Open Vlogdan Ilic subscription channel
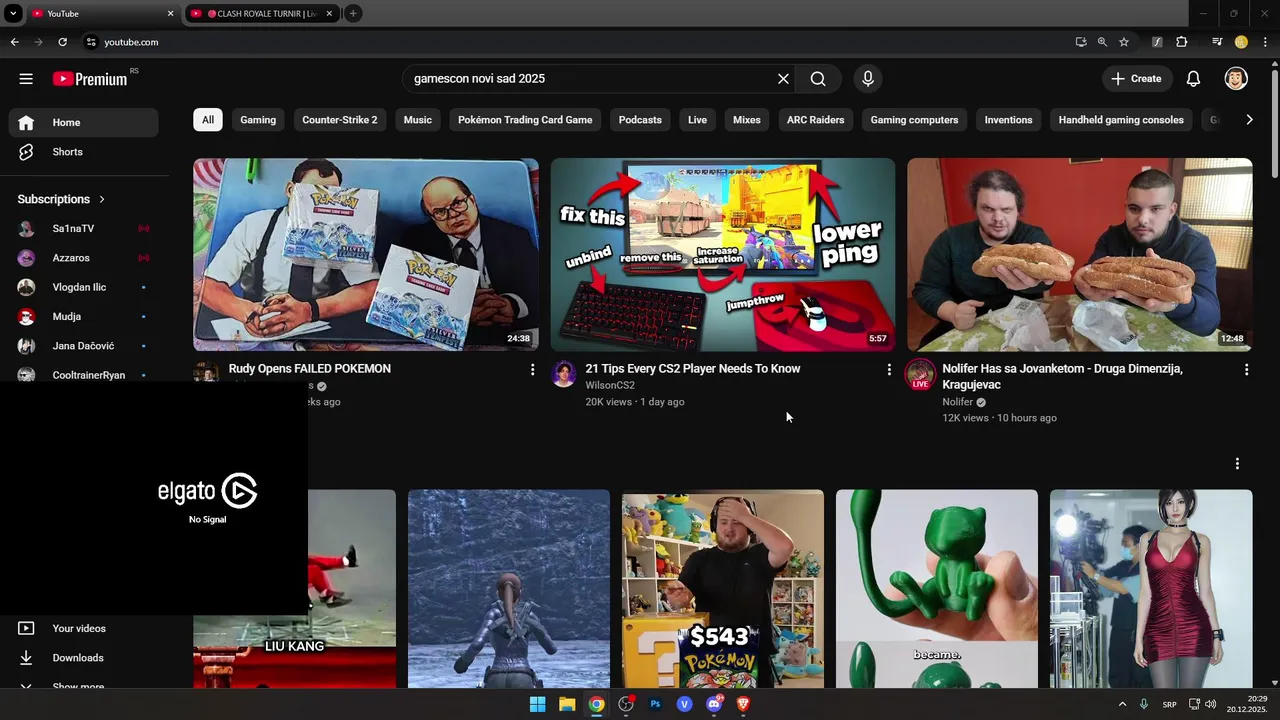Image resolution: width=1280 pixels, height=720 pixels. coord(84,287)
